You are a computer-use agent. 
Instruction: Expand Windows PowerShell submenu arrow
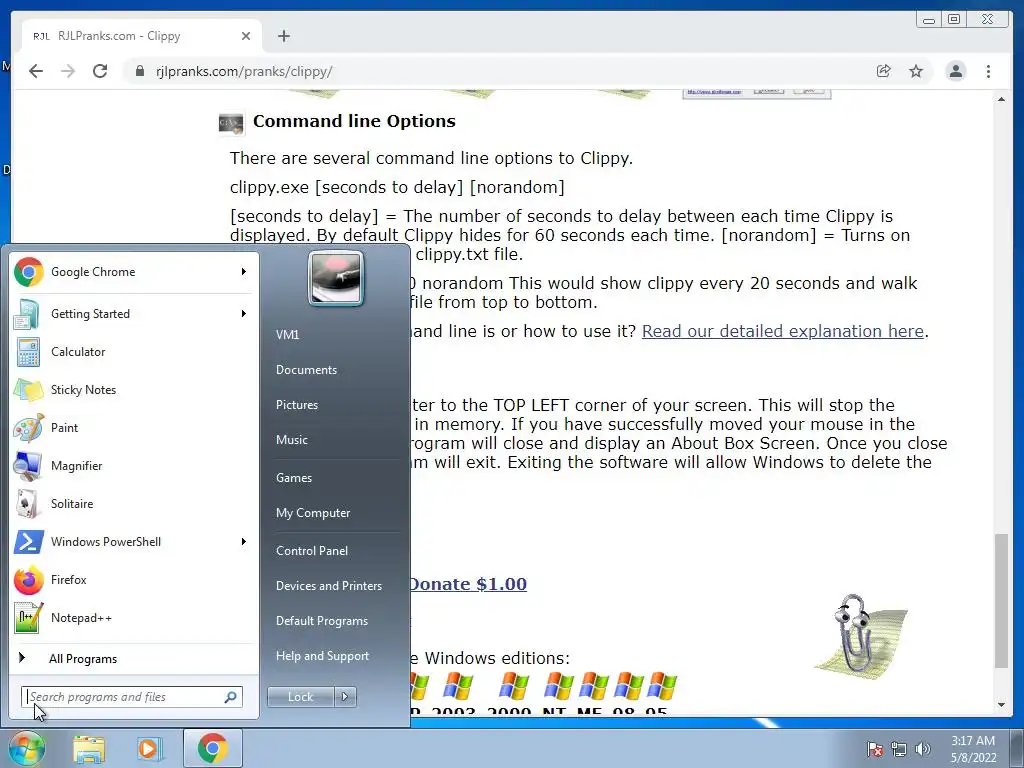click(244, 542)
